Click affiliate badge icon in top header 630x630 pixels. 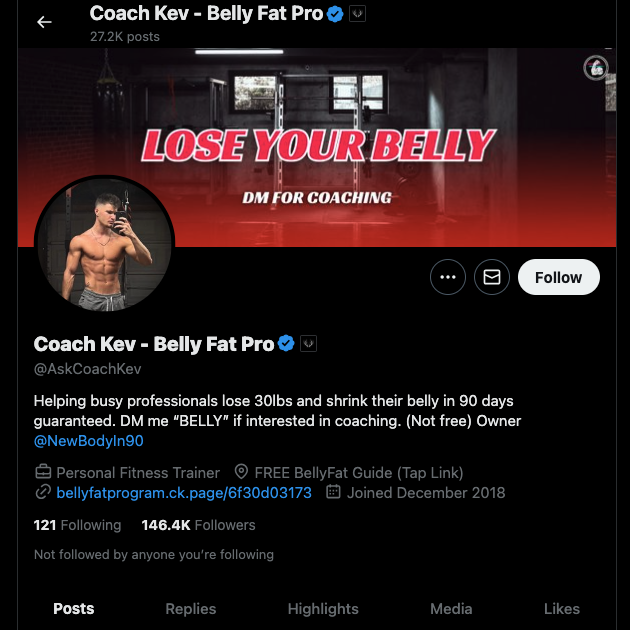(x=357, y=14)
